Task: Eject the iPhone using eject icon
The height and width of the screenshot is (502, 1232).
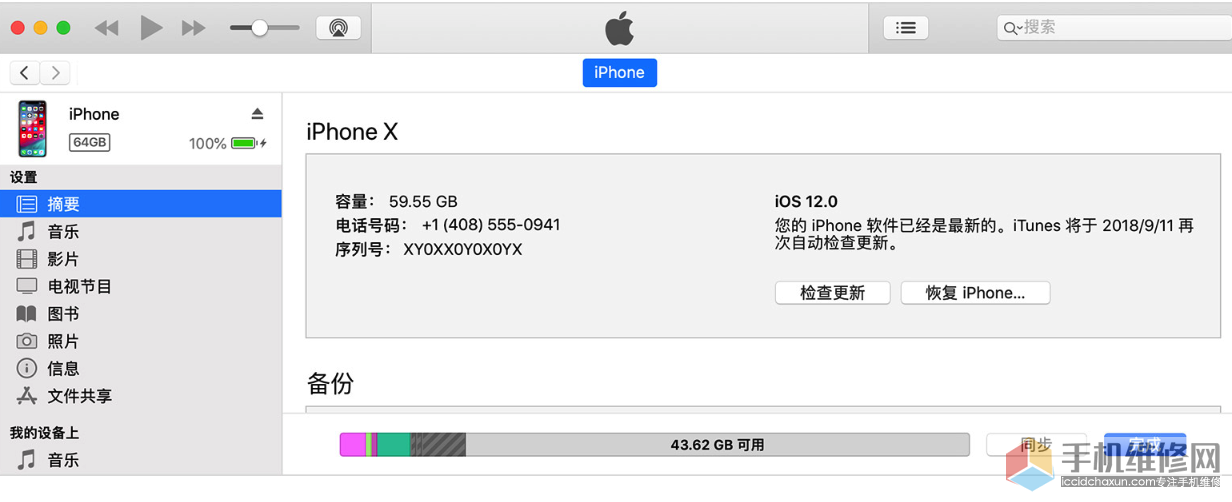Action: click(x=257, y=114)
